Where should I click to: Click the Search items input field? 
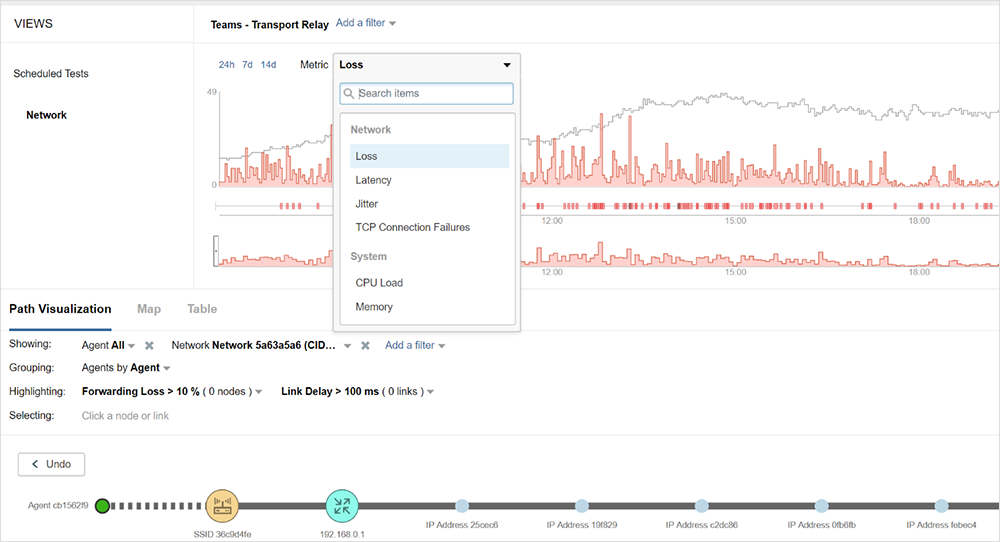click(433, 94)
